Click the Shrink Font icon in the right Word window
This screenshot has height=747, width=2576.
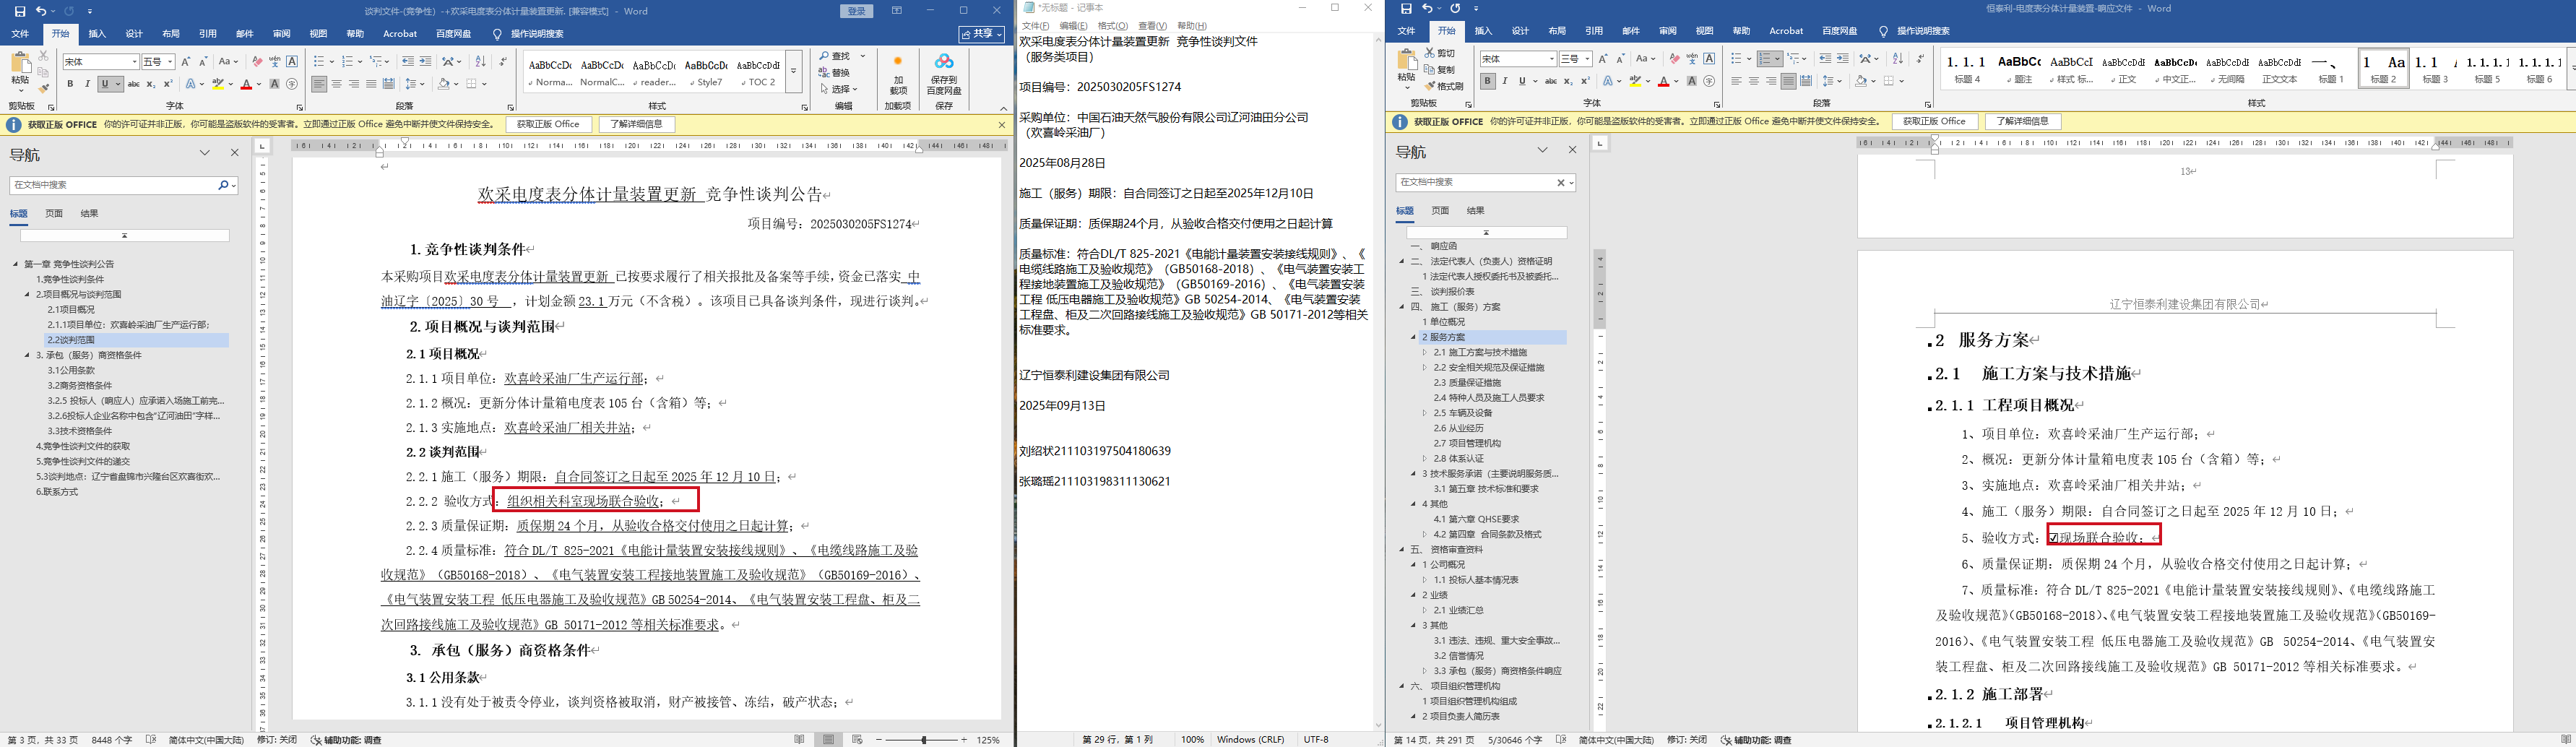click(x=1621, y=59)
